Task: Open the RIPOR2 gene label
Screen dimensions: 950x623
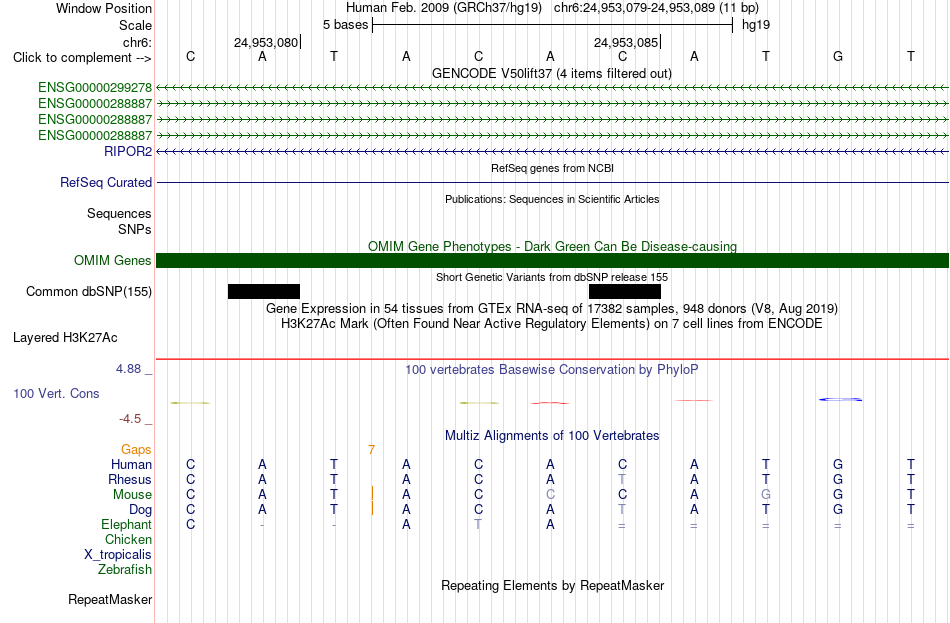Action: coord(128,151)
